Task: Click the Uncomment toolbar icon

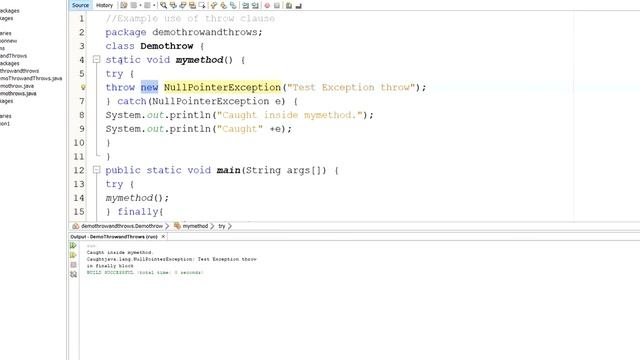Action: pyautogui.click(x=298, y=5)
